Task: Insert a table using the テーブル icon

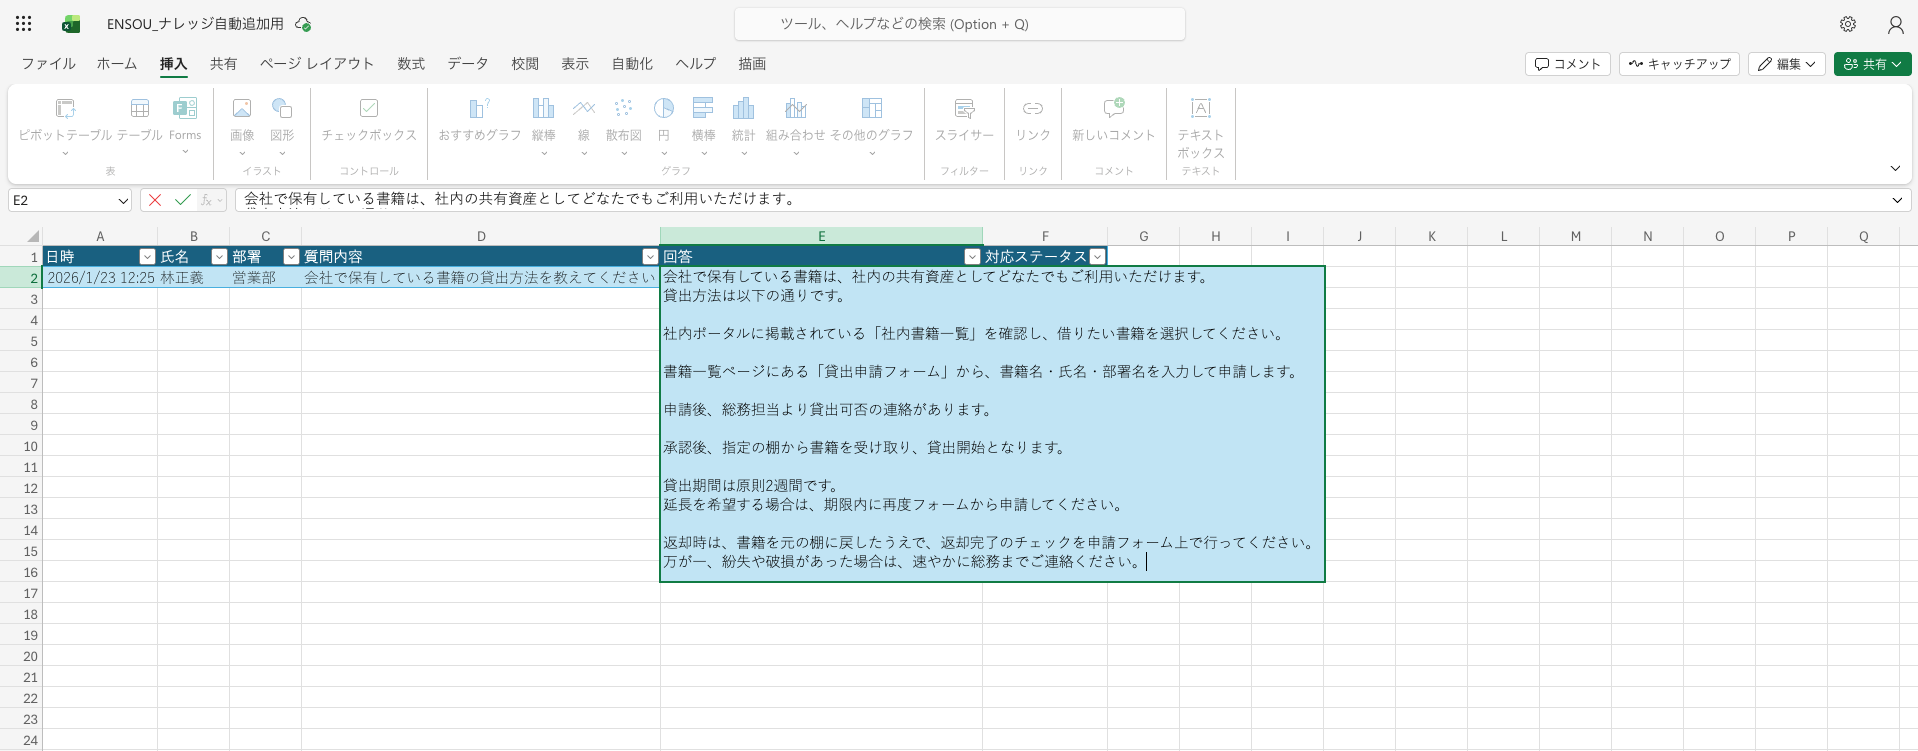Action: [140, 109]
